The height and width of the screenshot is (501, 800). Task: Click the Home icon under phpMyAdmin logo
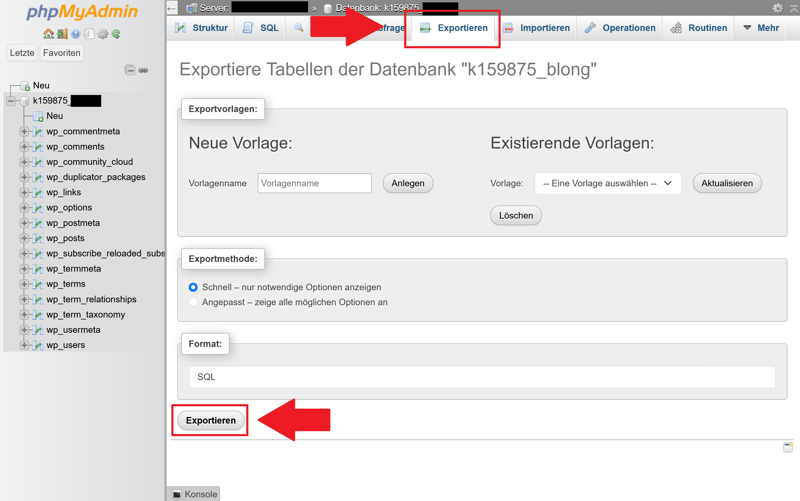pyautogui.click(x=48, y=34)
